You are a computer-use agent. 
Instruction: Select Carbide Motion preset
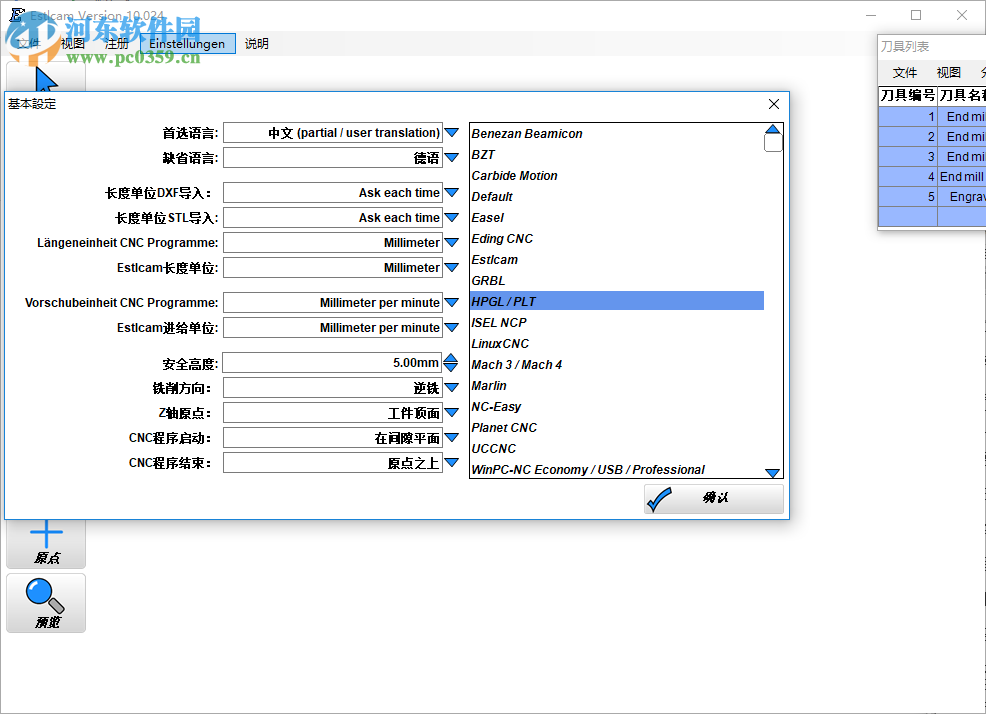[x=617, y=176]
